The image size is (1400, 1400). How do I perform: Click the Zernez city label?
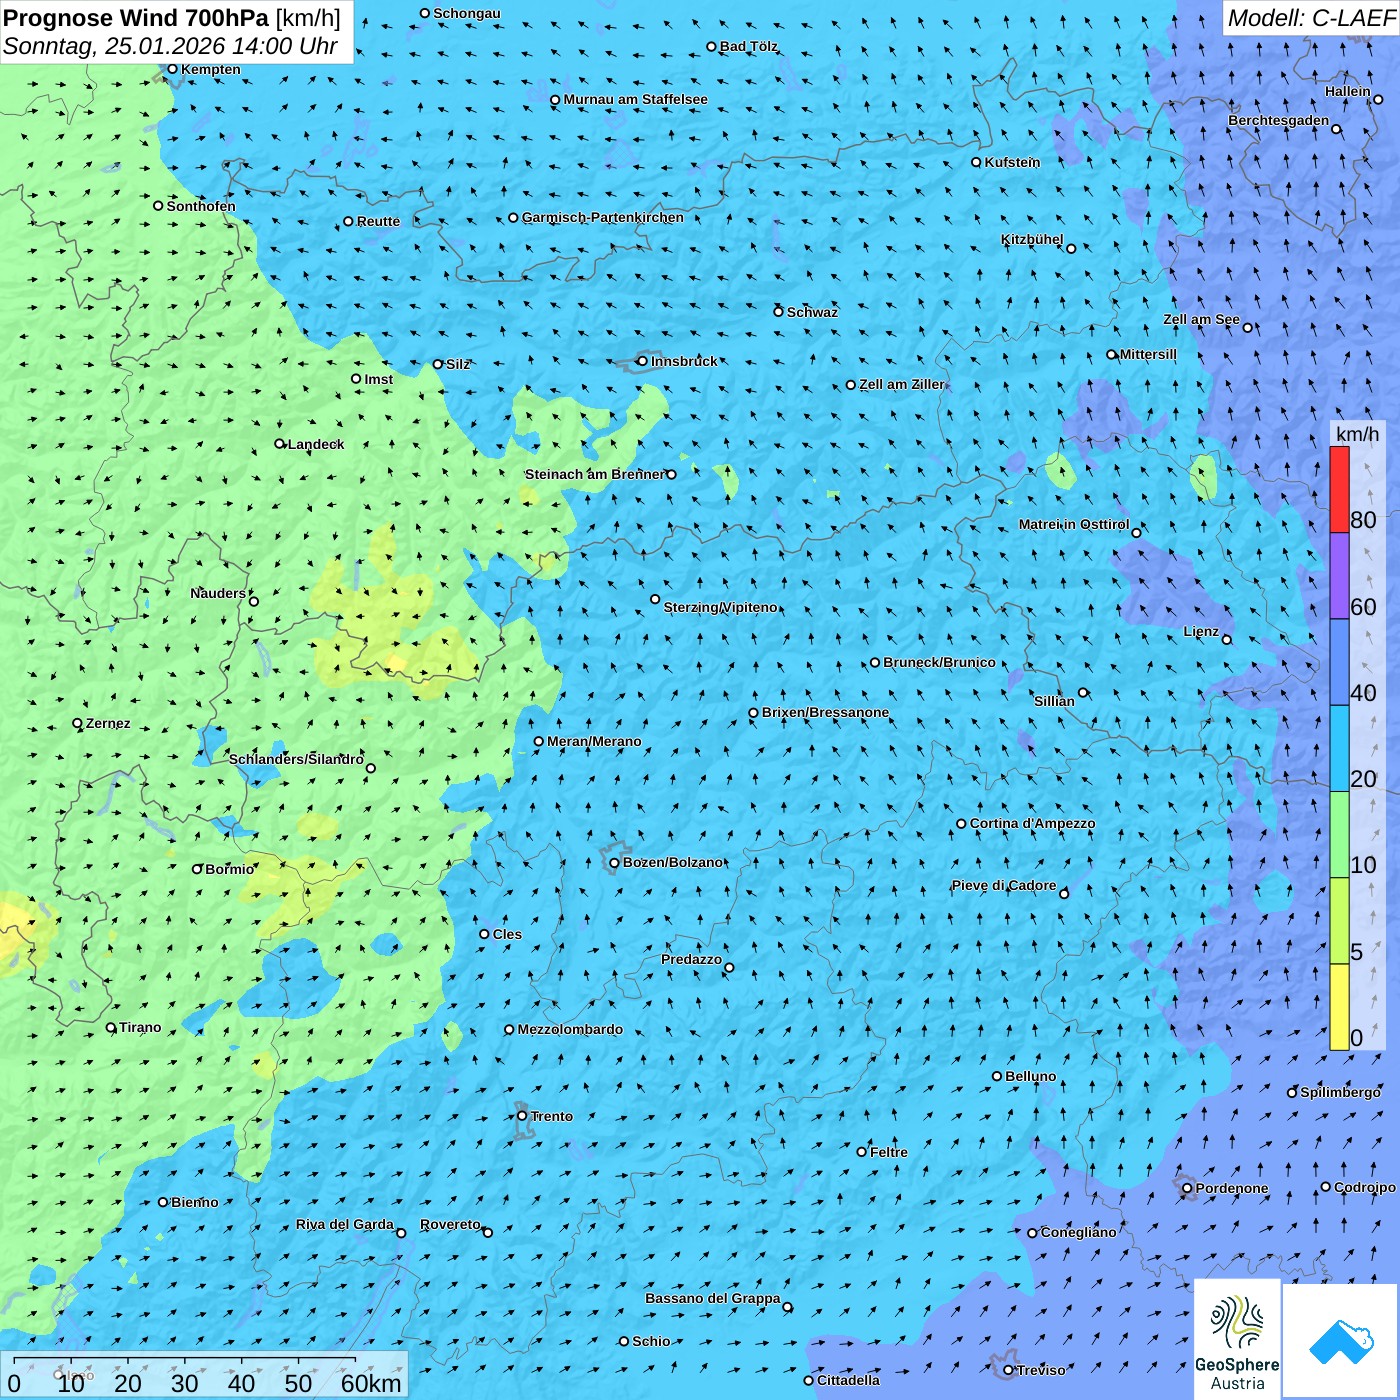(108, 723)
